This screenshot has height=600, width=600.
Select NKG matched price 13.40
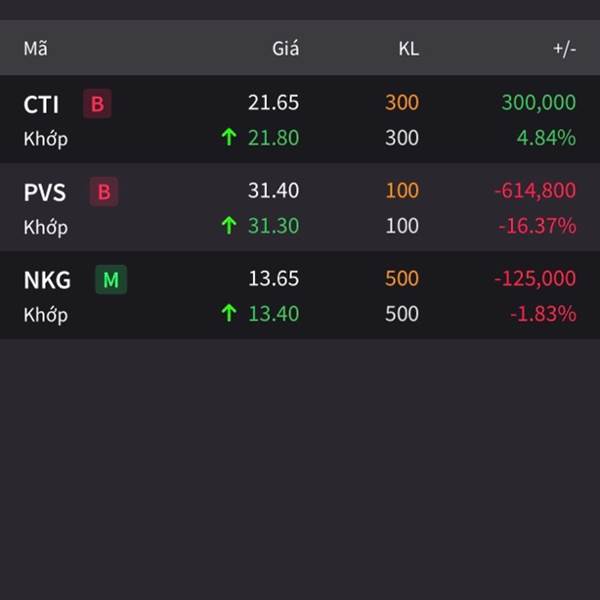coord(273,314)
